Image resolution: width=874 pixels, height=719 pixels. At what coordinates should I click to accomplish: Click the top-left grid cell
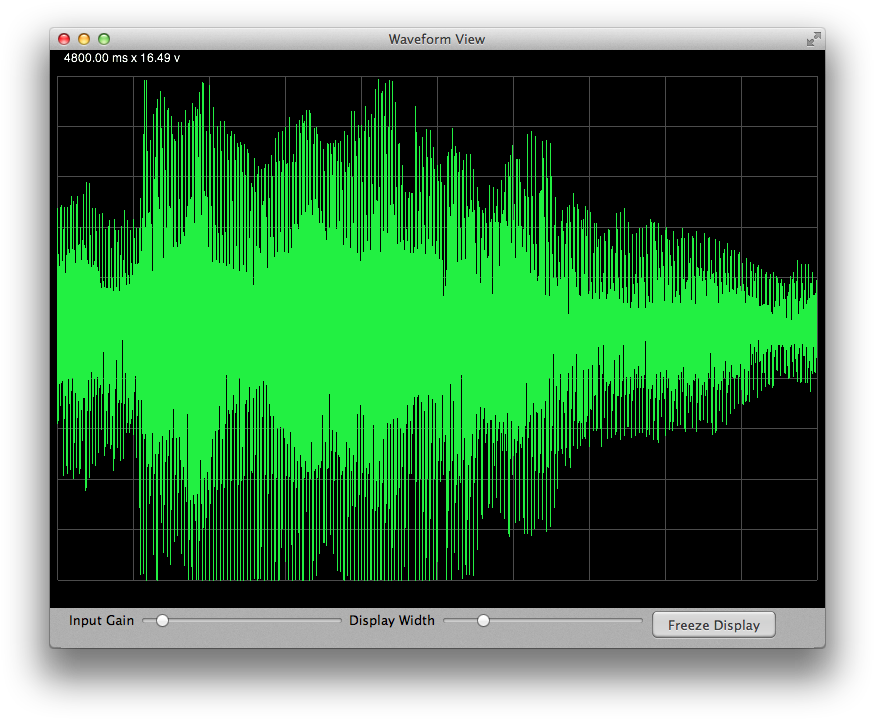coord(95,100)
